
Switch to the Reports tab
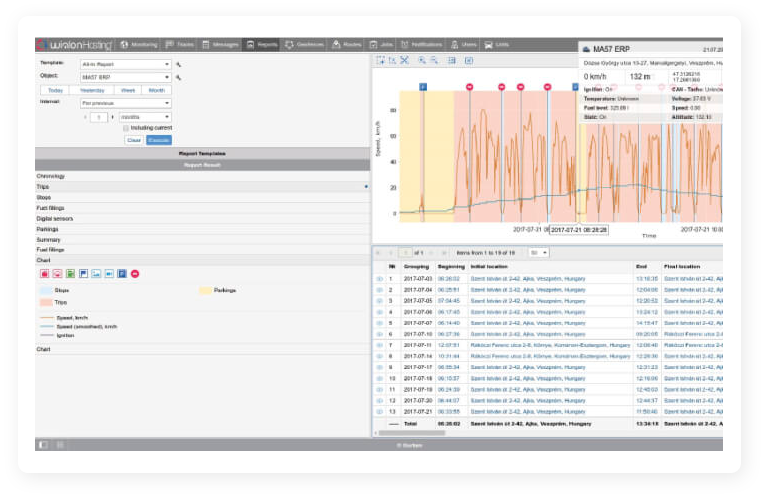tap(262, 45)
